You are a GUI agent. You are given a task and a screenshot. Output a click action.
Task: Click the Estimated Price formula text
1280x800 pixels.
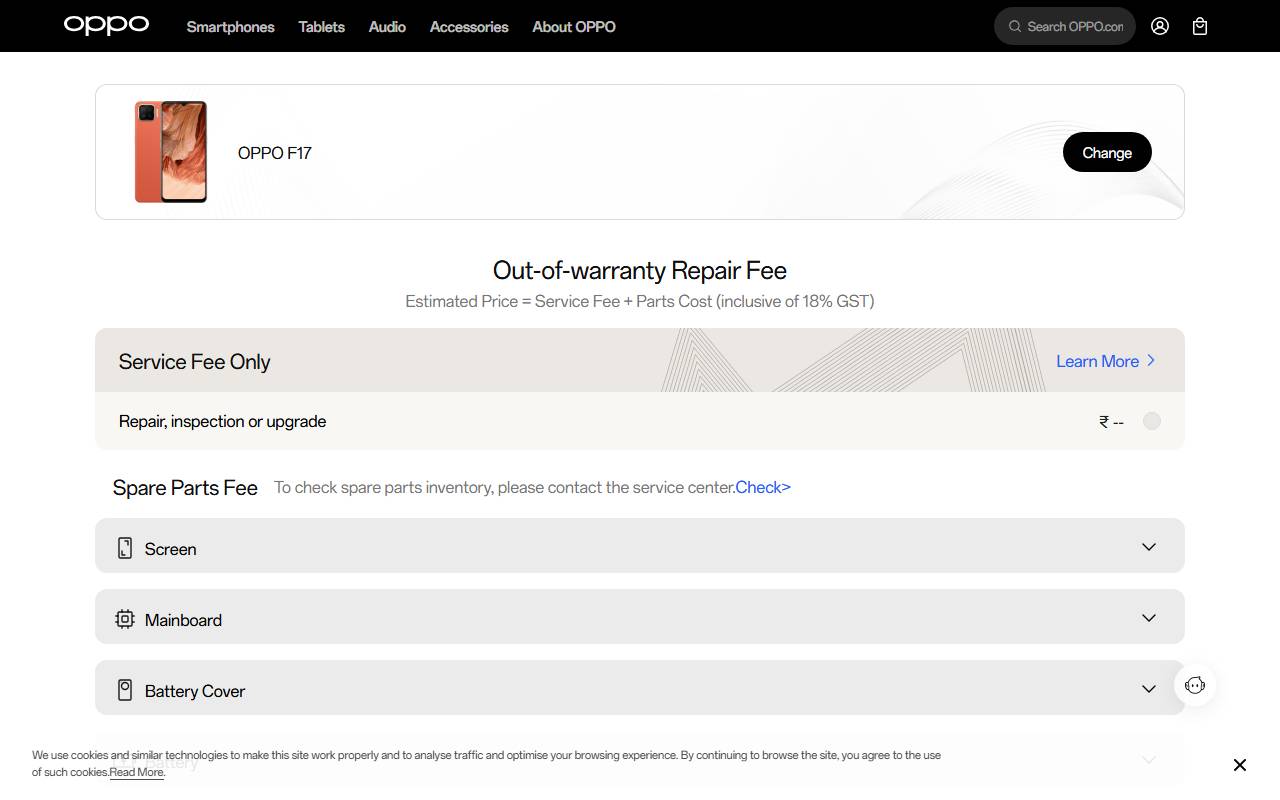point(640,301)
